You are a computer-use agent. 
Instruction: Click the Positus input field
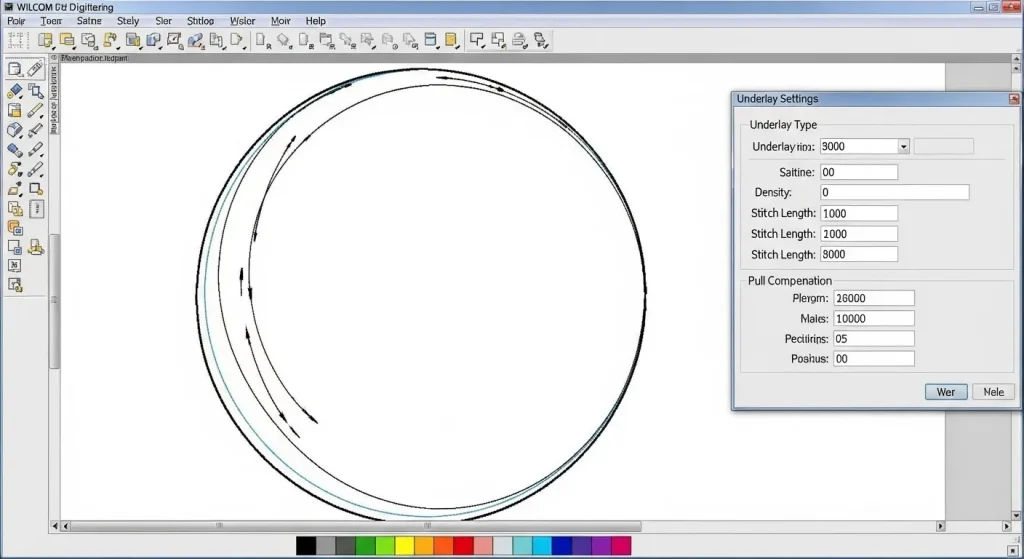pos(874,359)
